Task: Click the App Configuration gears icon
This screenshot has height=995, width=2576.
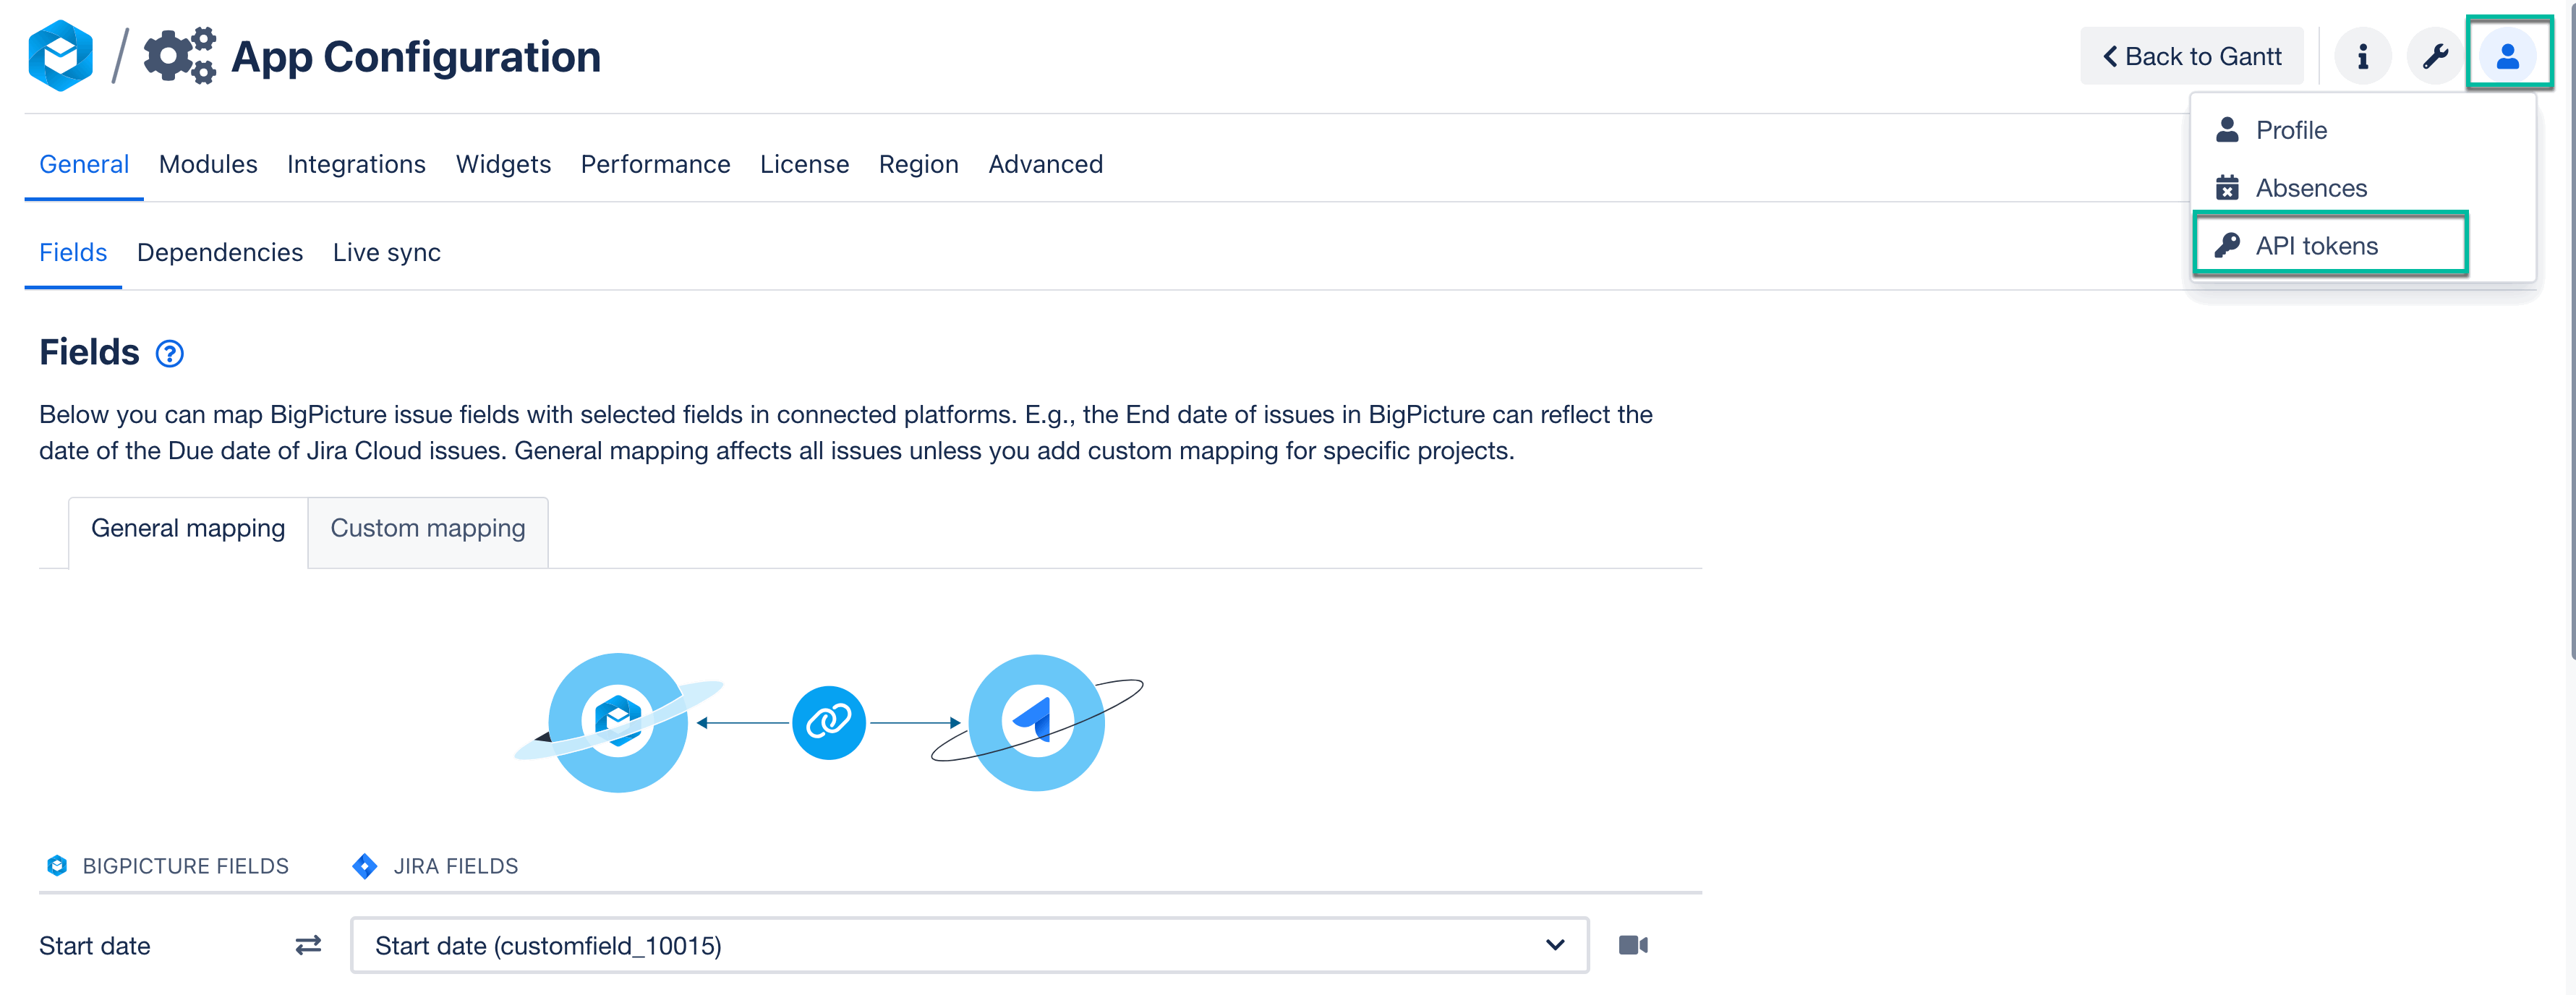Action: (x=180, y=55)
